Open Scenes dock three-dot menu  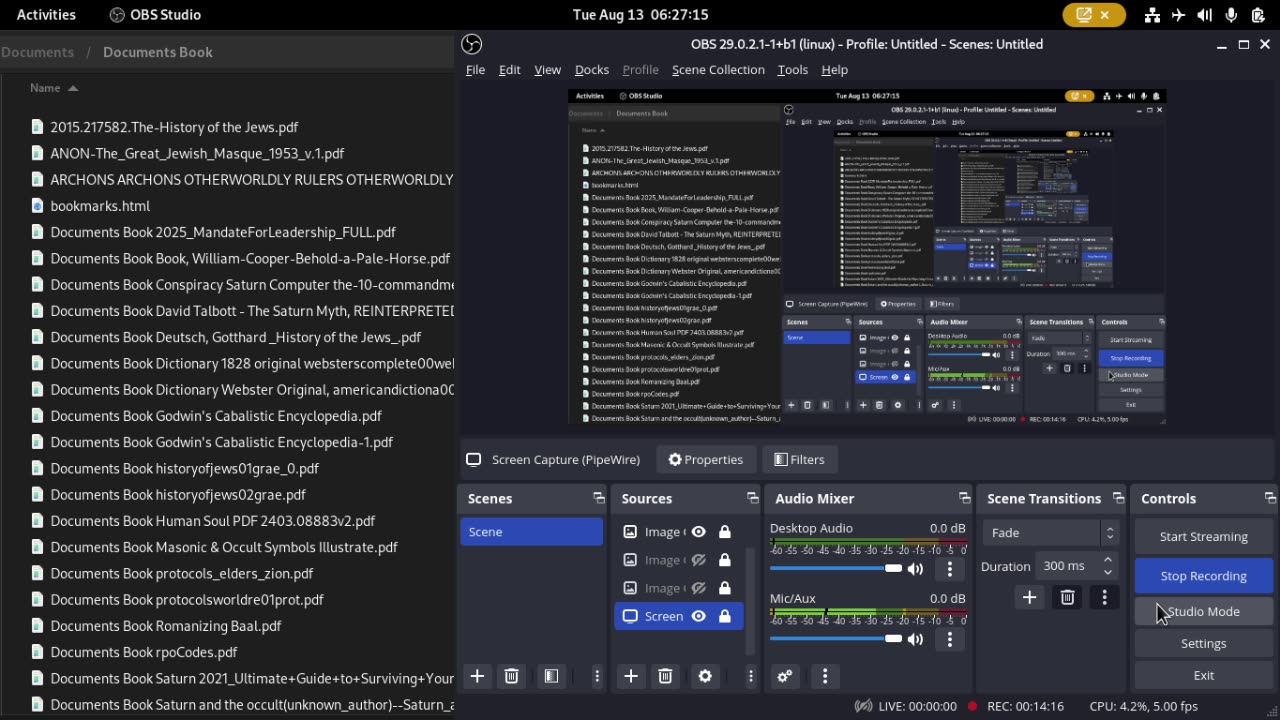(x=597, y=676)
